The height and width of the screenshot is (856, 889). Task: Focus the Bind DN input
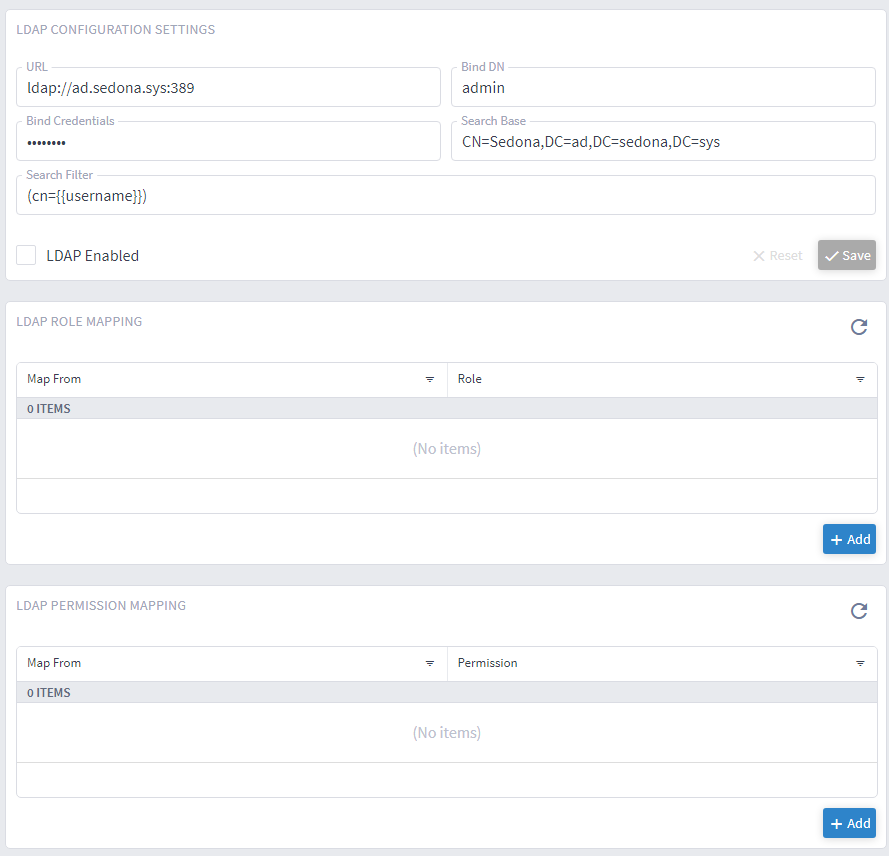663,88
